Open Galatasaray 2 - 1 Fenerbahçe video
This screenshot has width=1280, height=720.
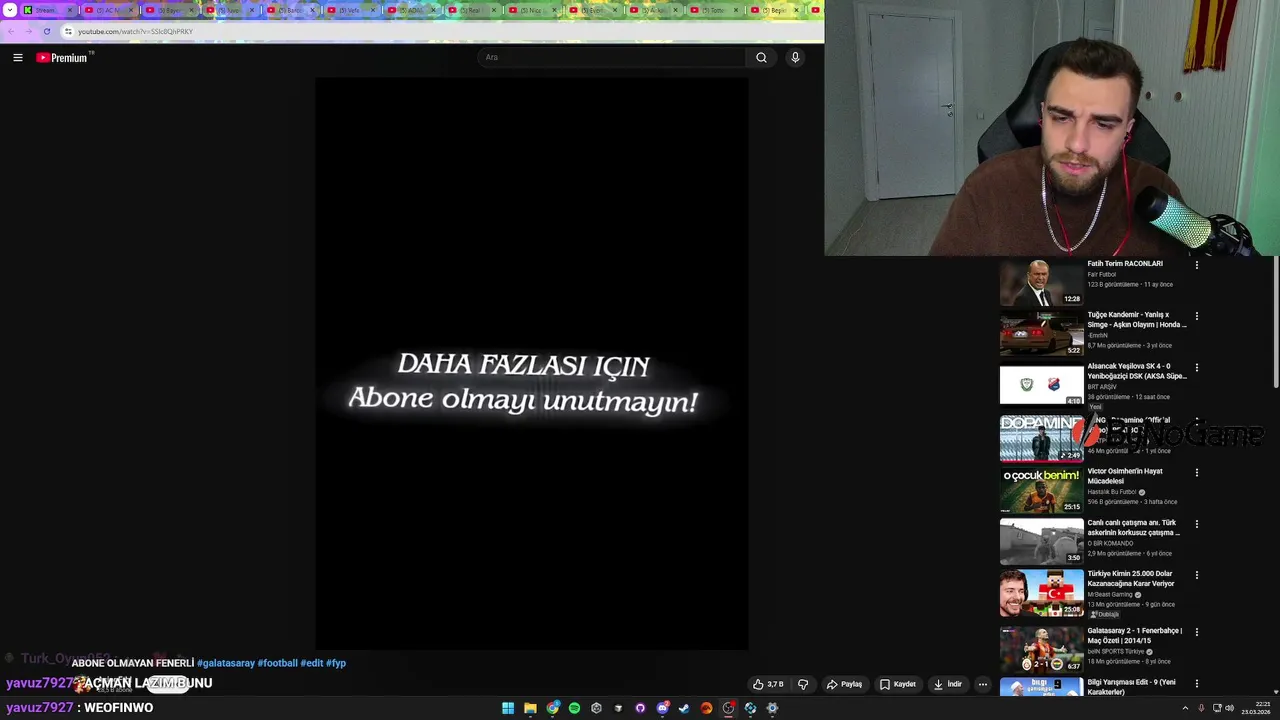tap(1135, 635)
